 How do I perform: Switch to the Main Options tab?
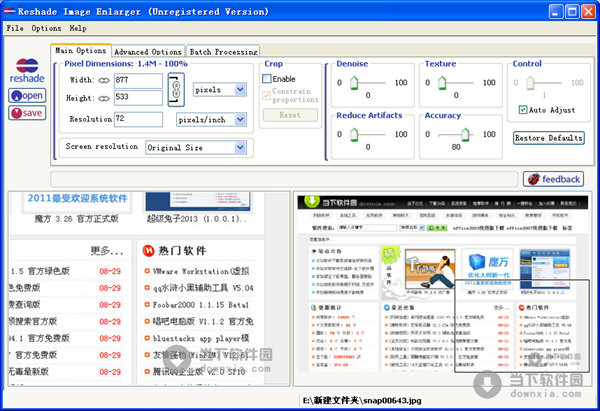click(x=81, y=50)
